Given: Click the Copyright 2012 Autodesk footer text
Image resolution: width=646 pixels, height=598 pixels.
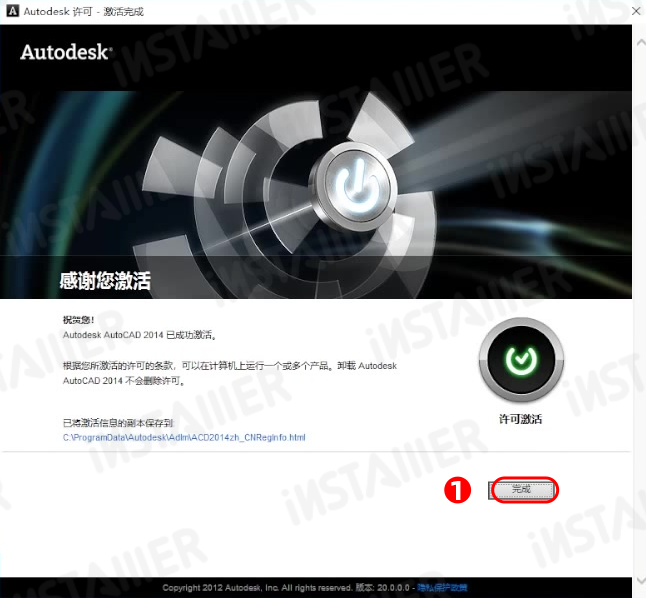Looking at the screenshot, I should coord(257,587).
